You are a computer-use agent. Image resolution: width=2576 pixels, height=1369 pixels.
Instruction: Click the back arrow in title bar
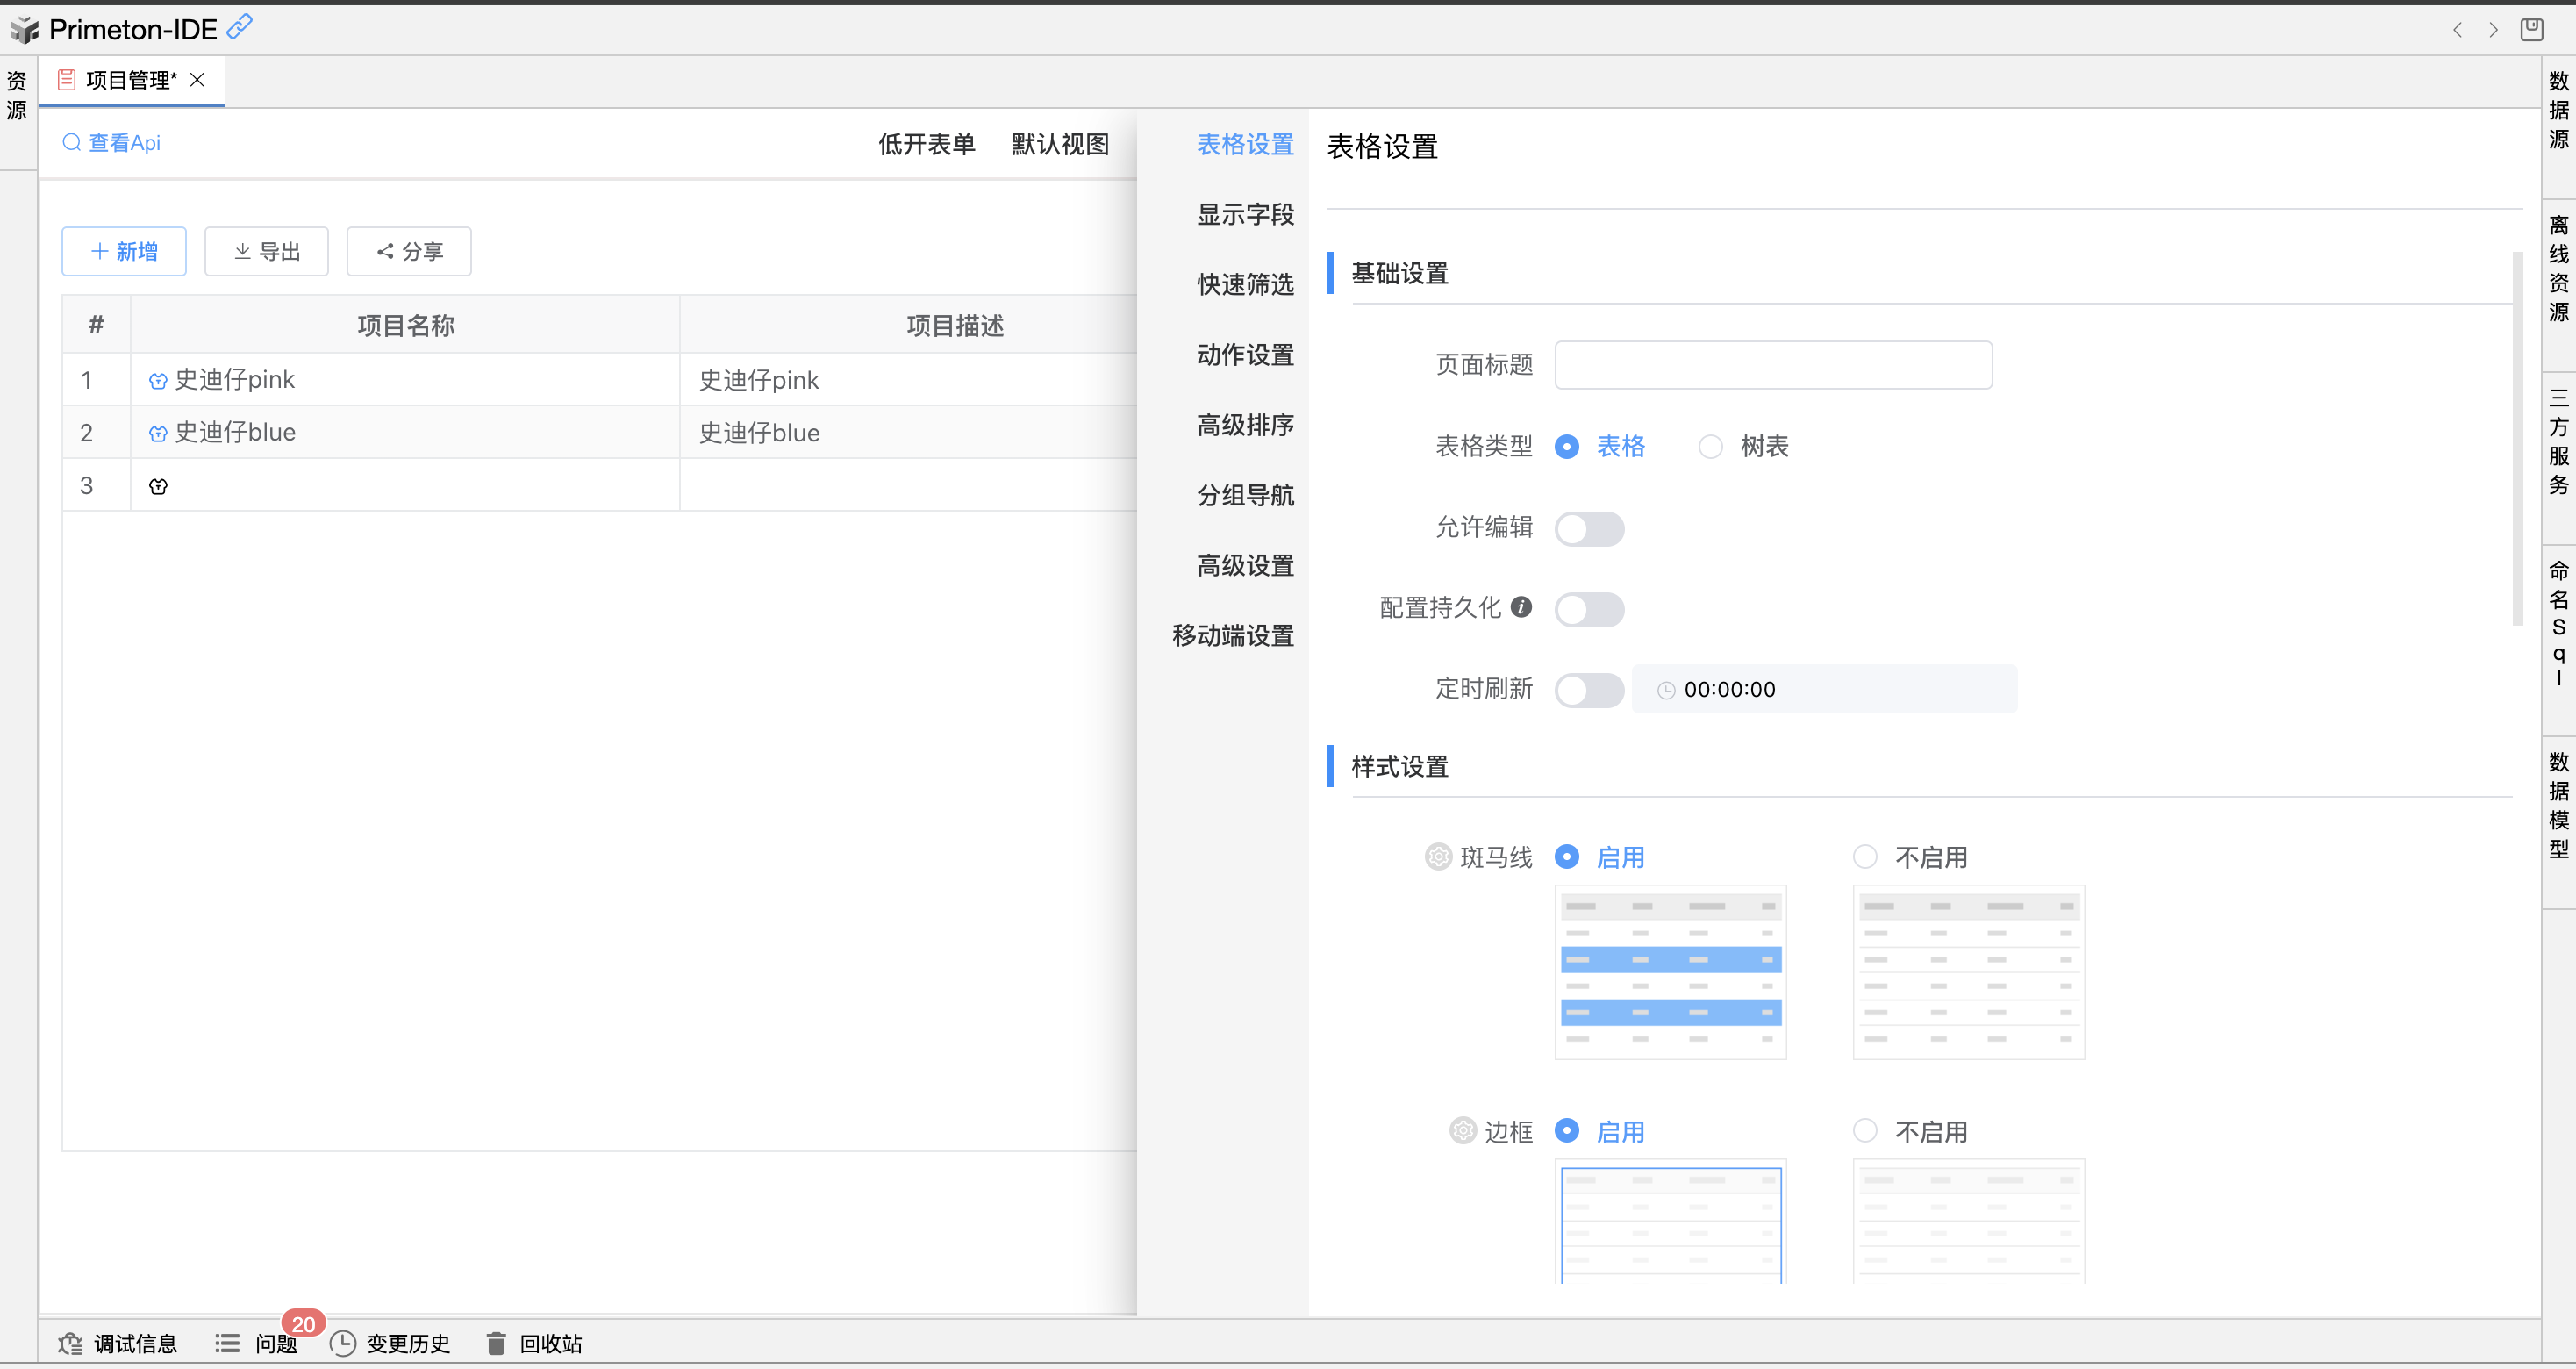(x=2457, y=30)
